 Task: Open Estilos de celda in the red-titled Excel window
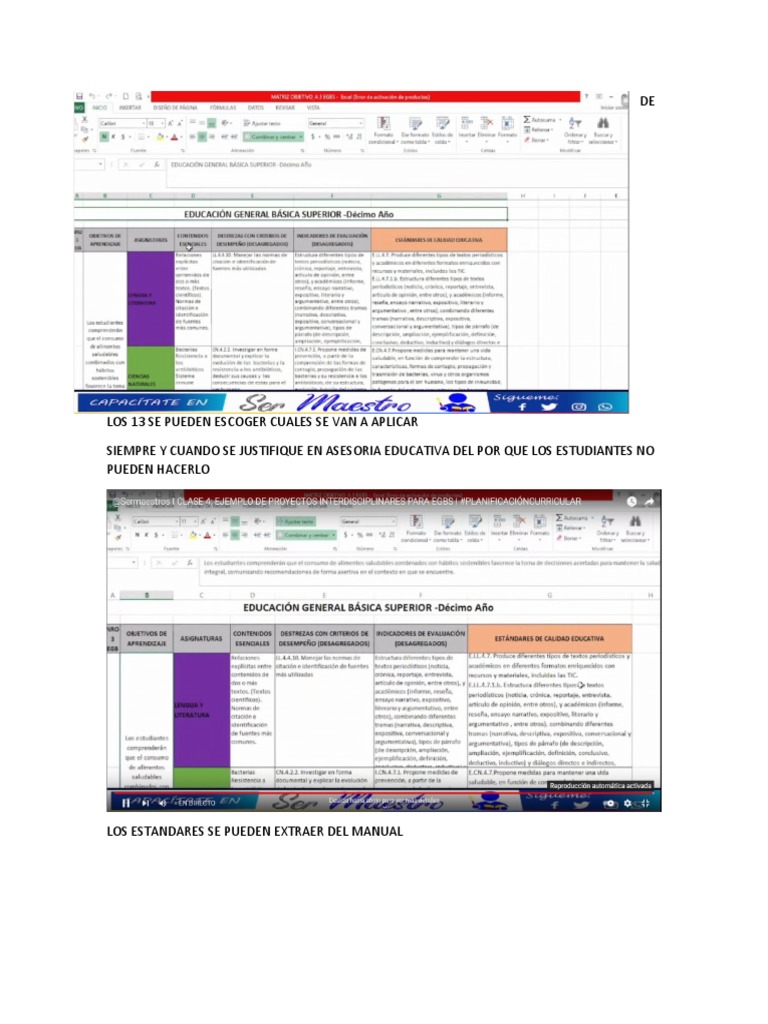(x=442, y=131)
